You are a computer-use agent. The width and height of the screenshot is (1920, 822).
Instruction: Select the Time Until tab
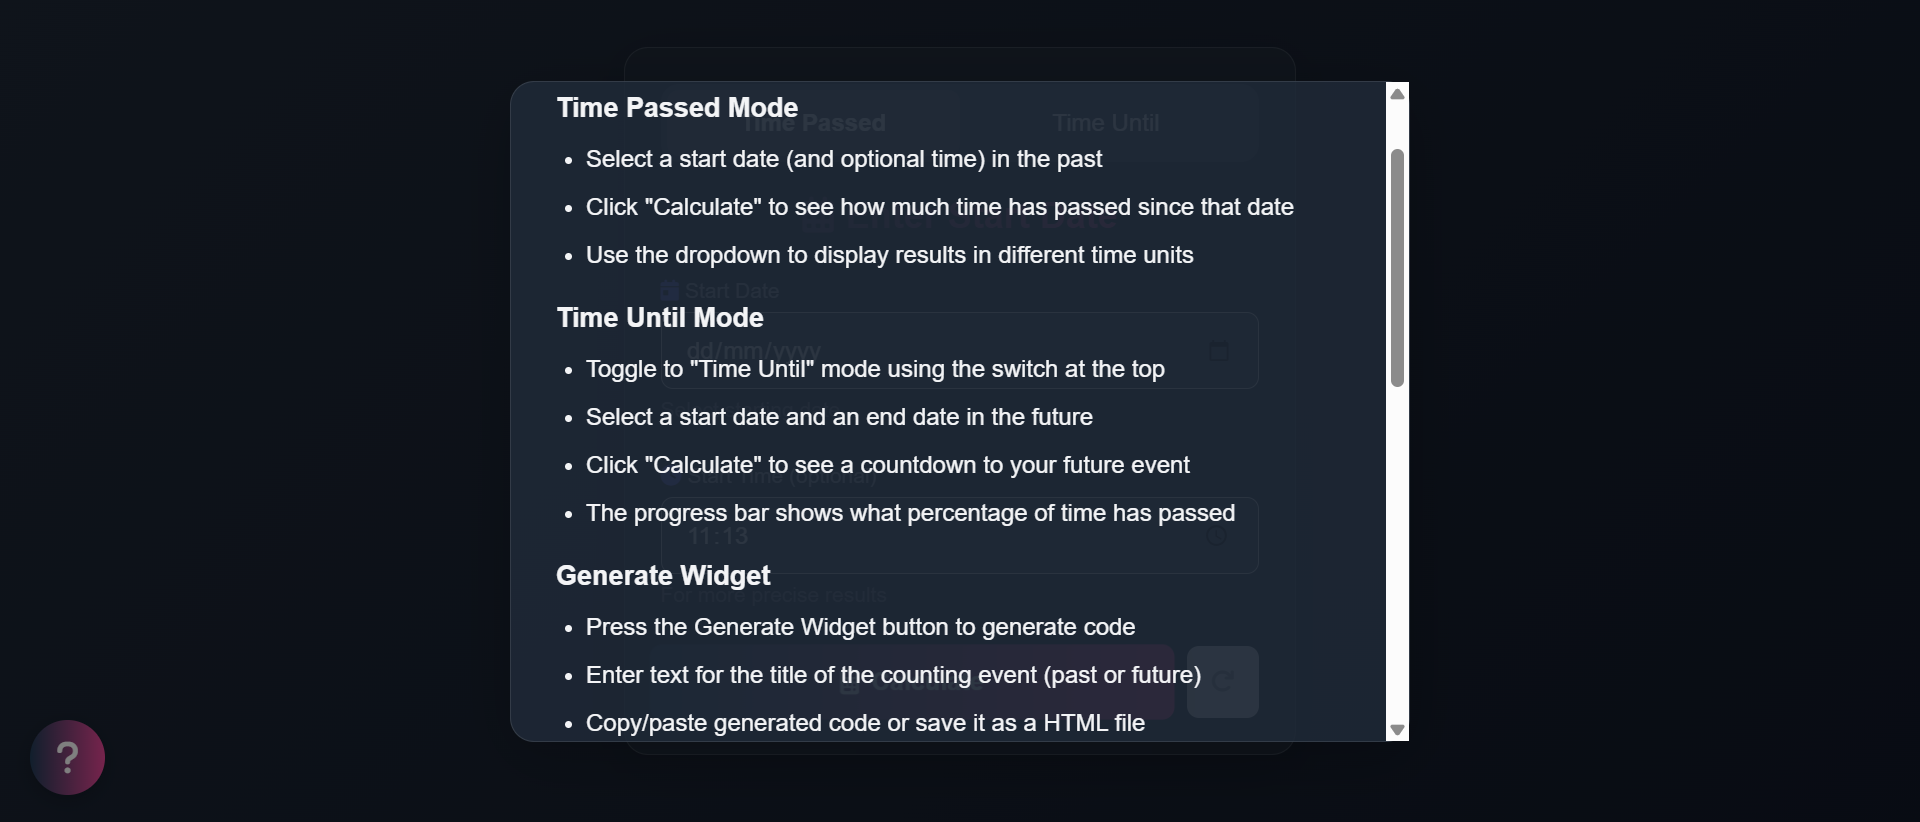(1107, 123)
